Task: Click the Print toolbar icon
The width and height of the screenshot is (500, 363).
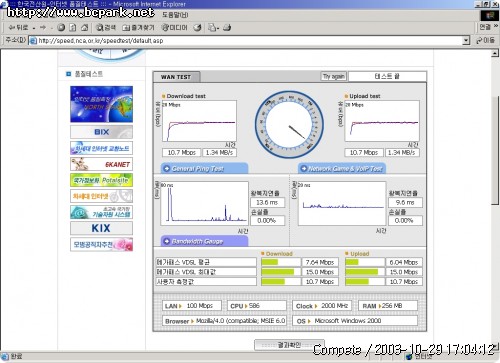Action: click(227, 28)
